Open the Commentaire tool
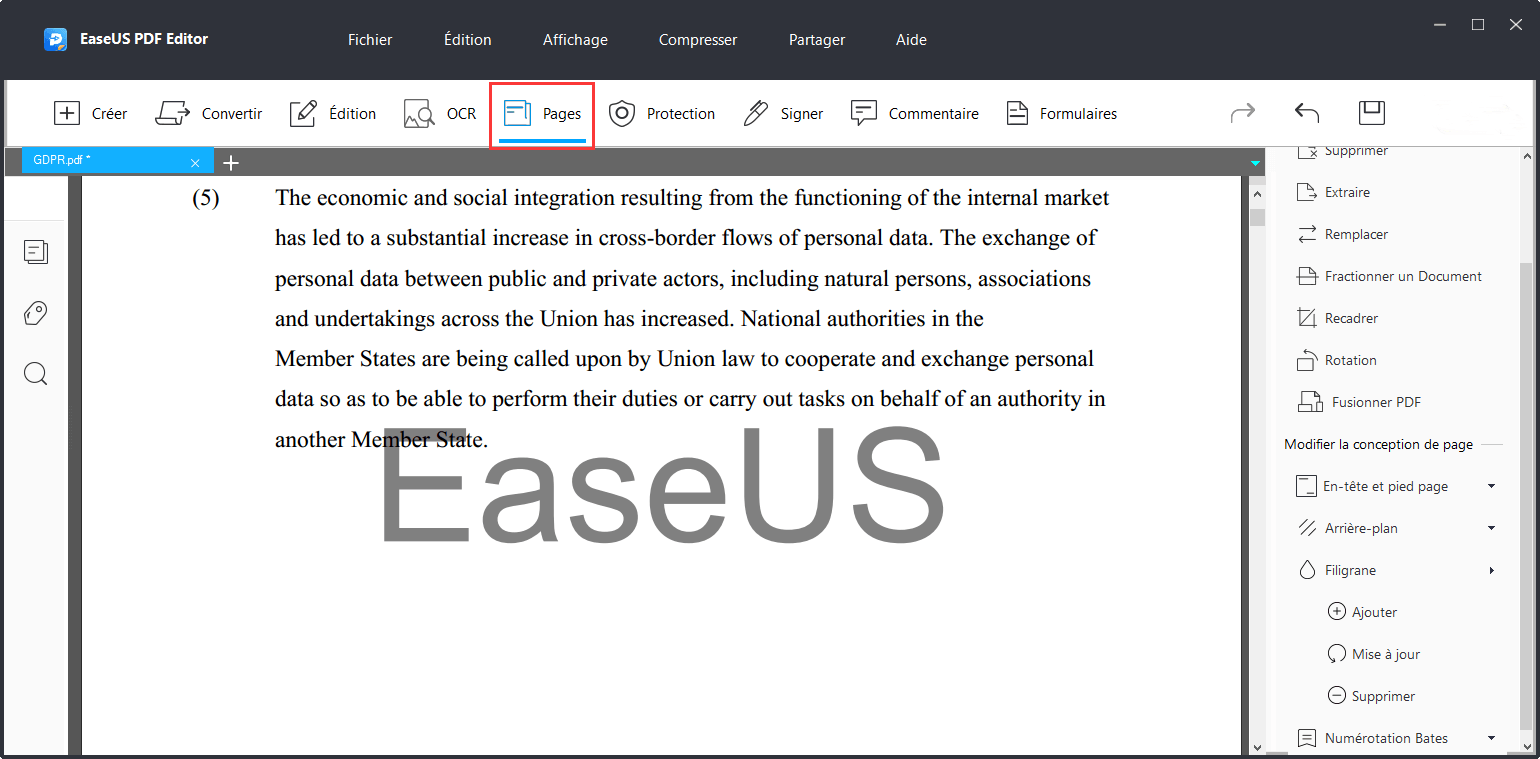This screenshot has width=1540, height=759. 914,114
